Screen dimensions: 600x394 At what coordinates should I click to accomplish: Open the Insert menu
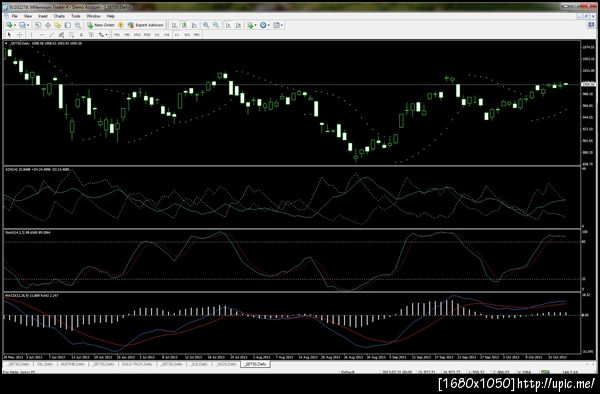click(42, 16)
